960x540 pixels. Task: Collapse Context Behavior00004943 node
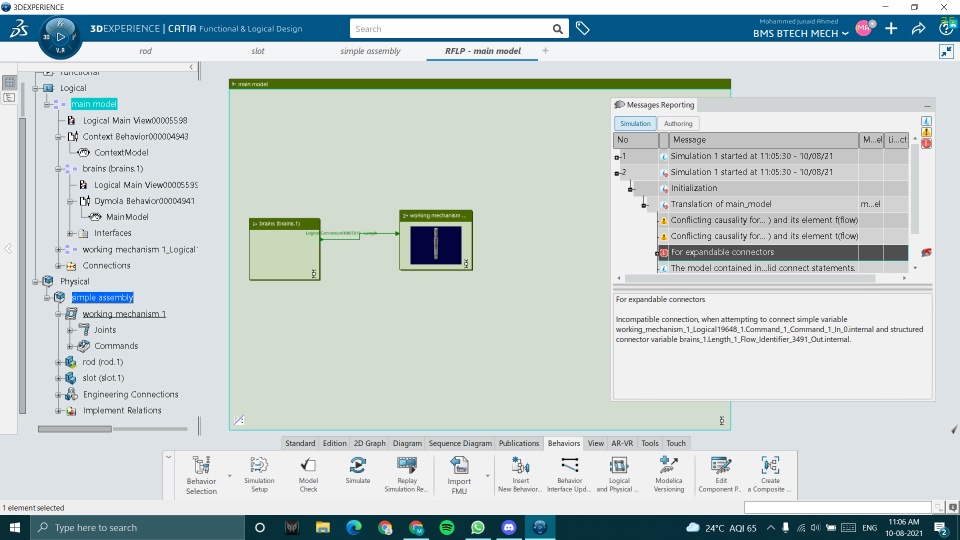[x=59, y=137]
